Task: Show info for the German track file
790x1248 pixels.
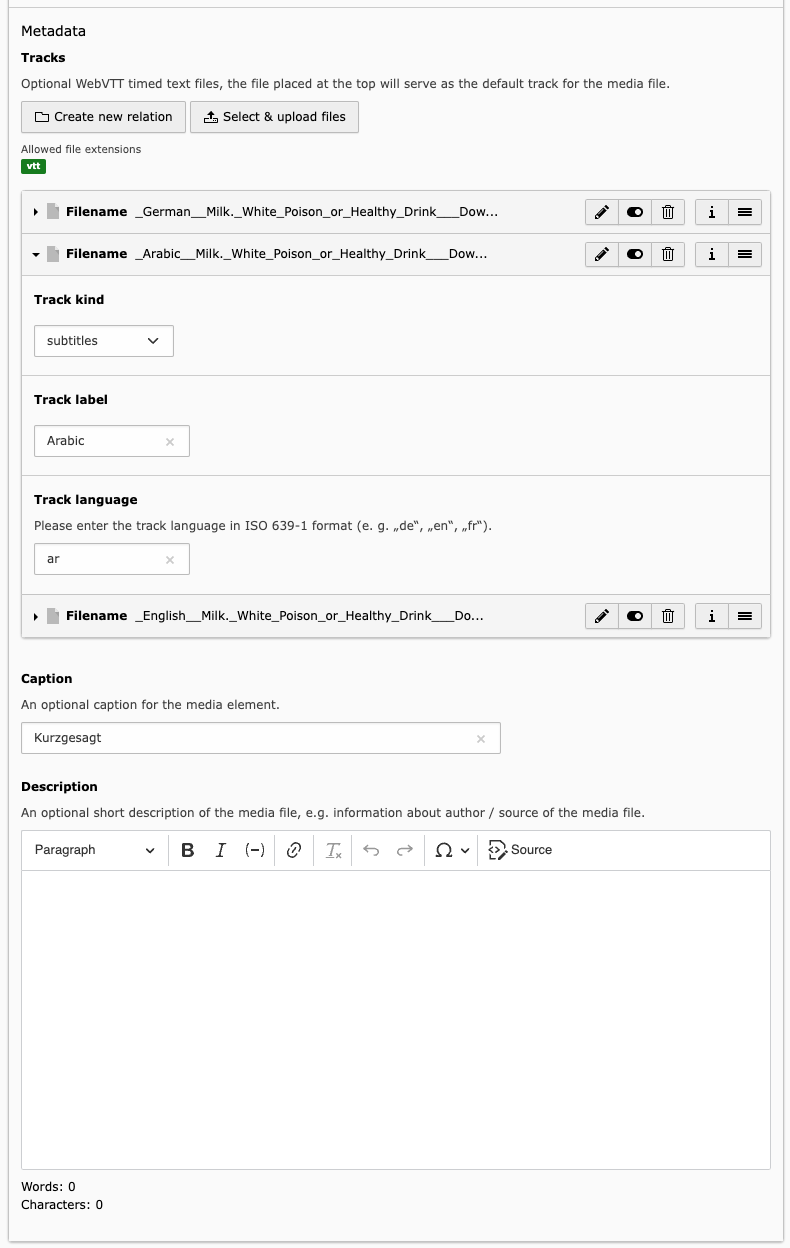Action: (x=711, y=212)
